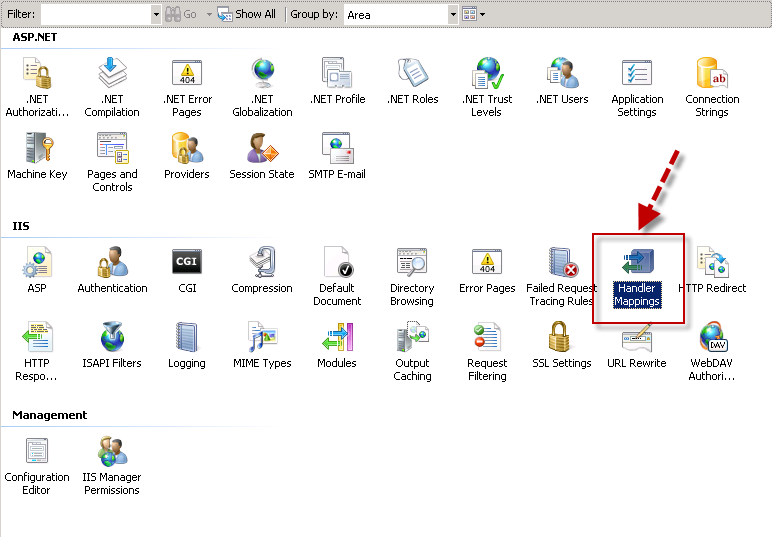Open Configuration Editor feature

pos(37,466)
